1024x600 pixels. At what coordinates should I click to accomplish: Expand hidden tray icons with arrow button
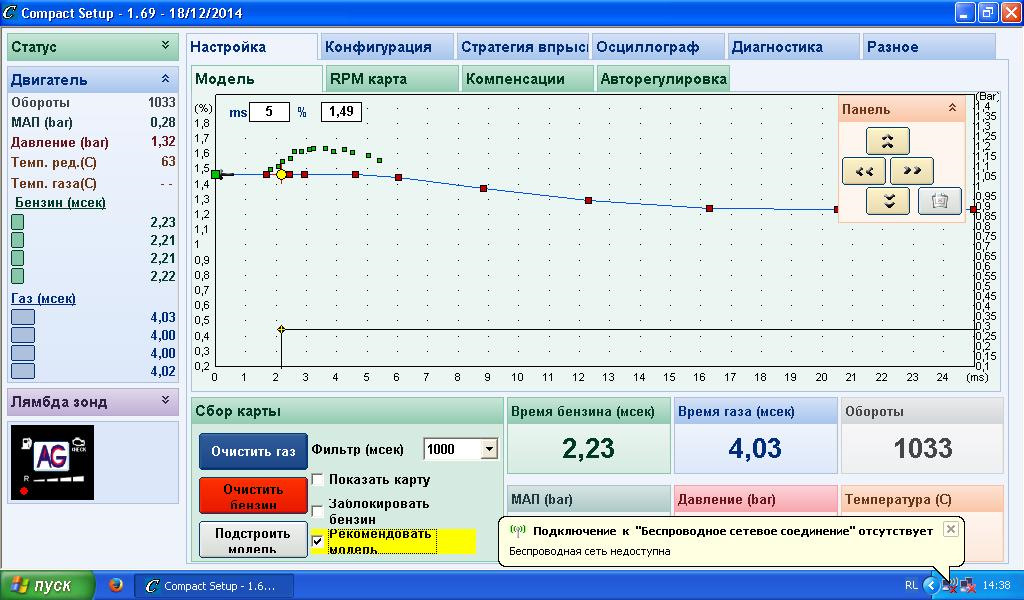[931, 586]
